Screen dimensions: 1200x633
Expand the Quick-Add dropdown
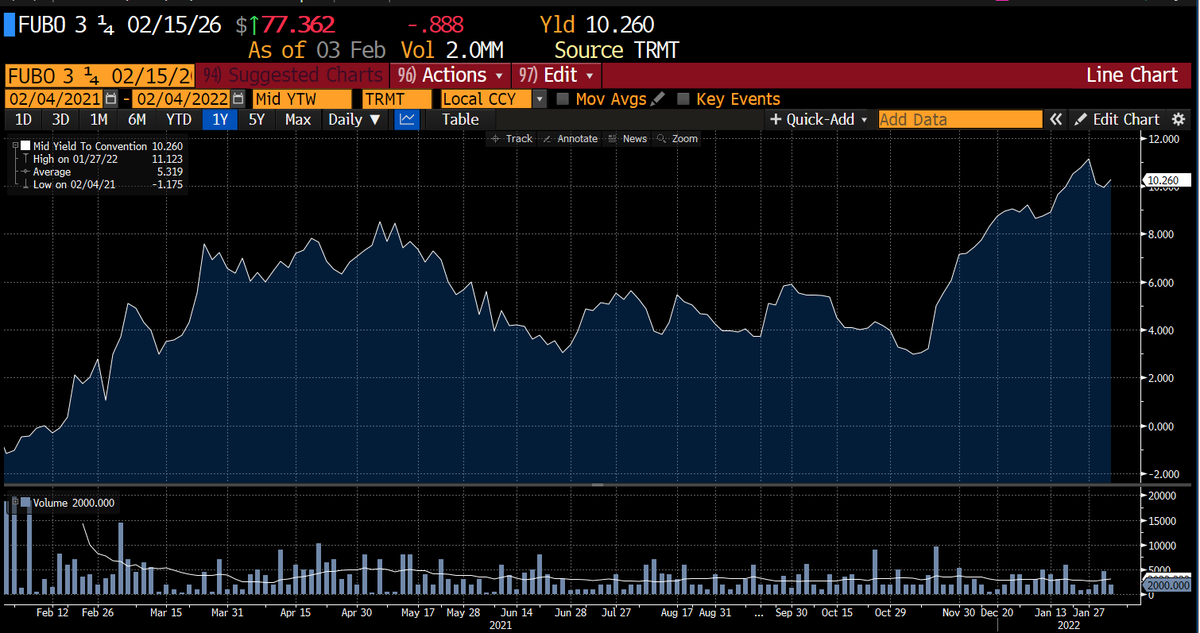point(820,119)
